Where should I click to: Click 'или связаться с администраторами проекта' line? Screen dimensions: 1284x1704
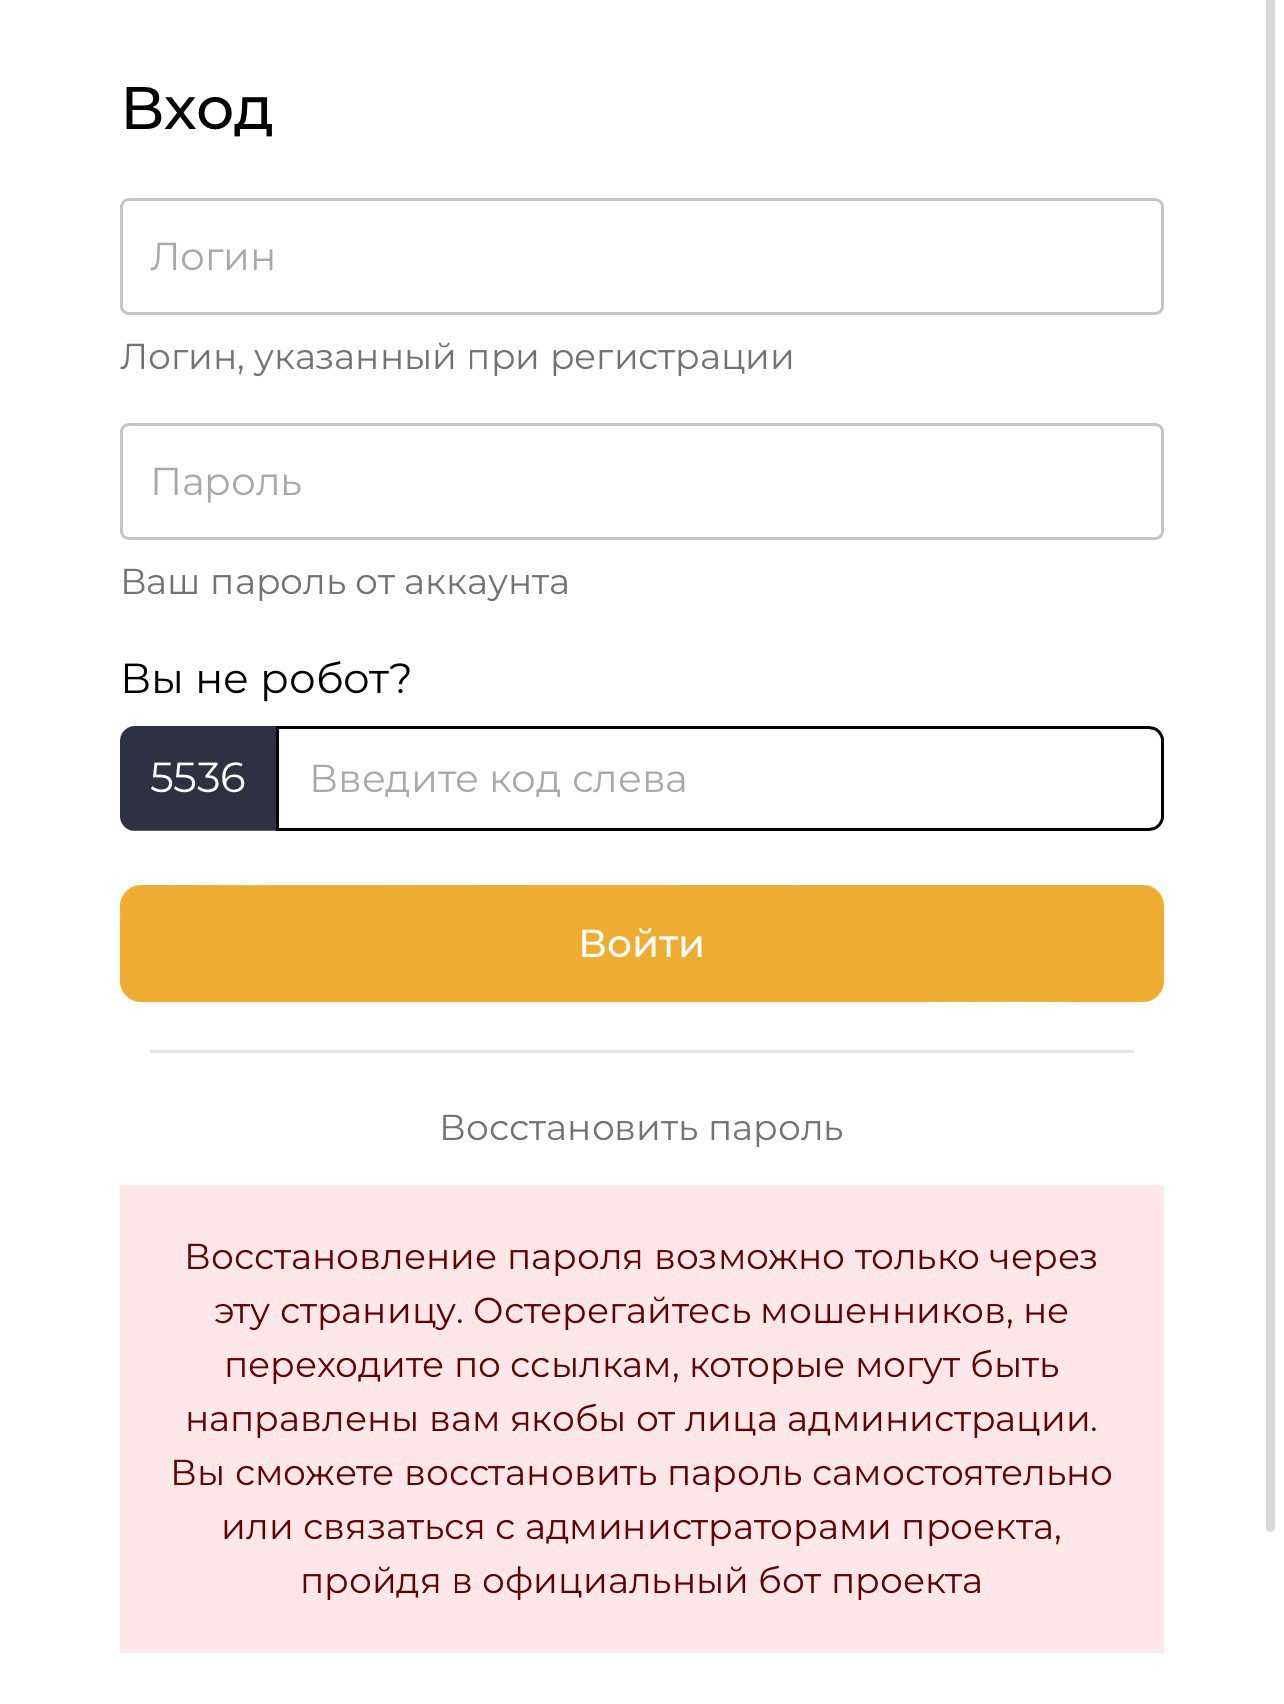click(x=641, y=1527)
